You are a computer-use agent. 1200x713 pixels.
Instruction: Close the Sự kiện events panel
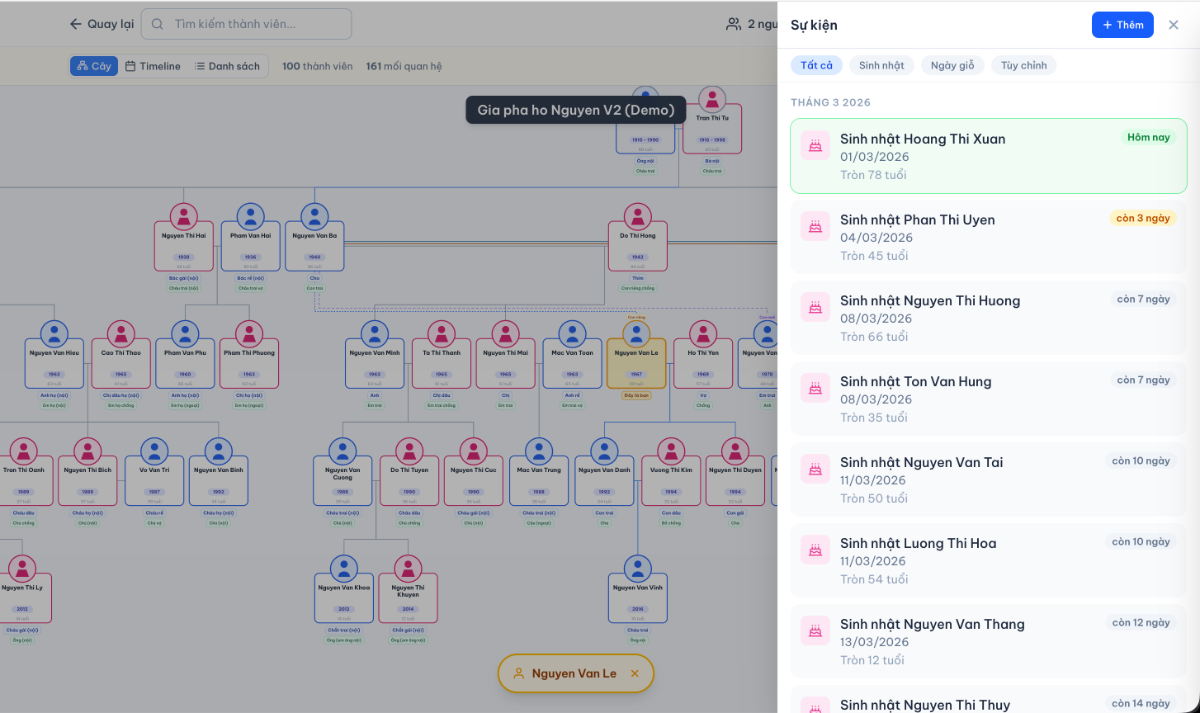point(1174,25)
